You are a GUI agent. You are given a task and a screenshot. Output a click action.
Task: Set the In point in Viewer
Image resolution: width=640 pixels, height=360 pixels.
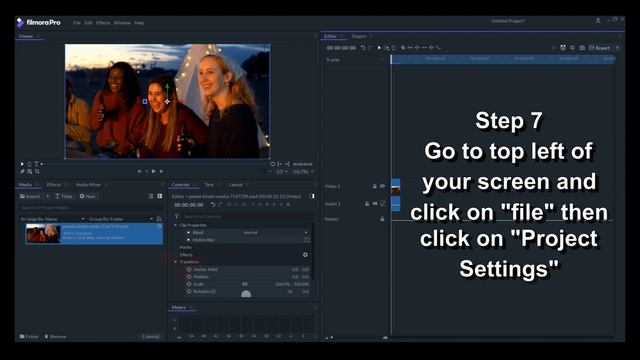(280, 164)
